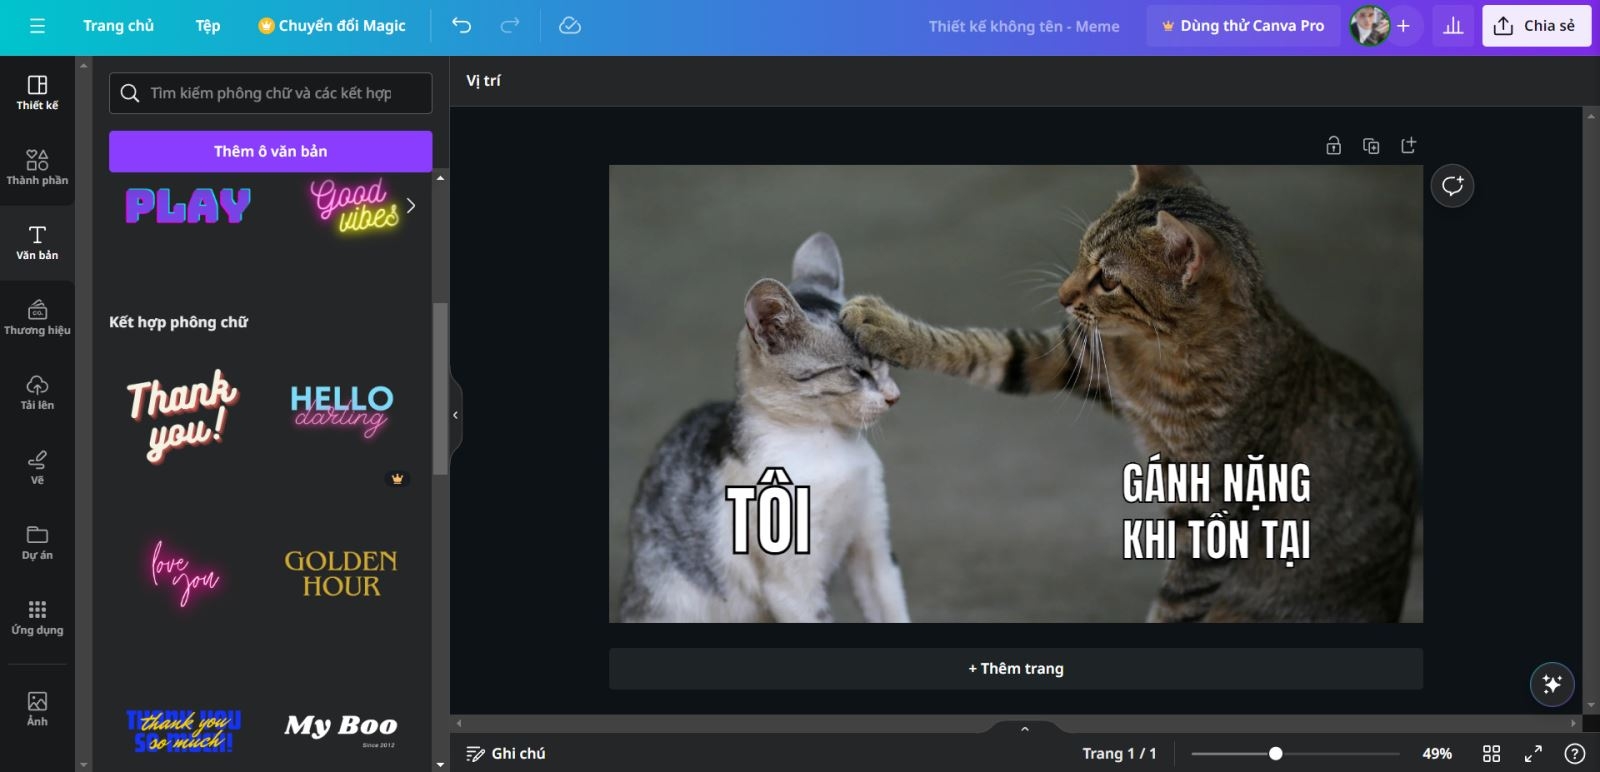The image size is (1600, 772).
Task: Select PLAY text style thumbnail
Action: (x=189, y=205)
